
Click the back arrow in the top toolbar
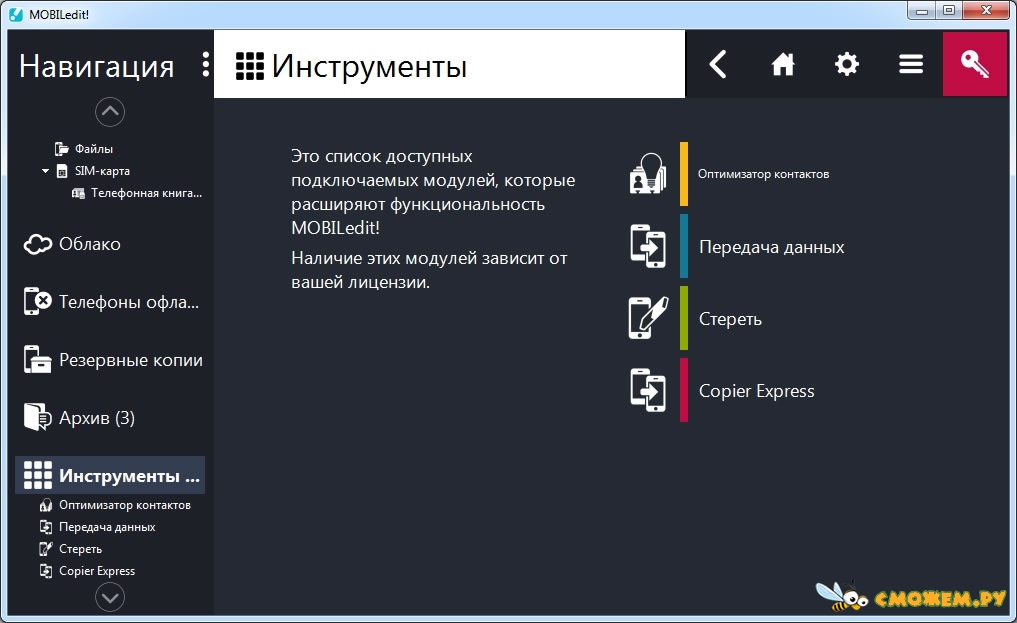click(717, 64)
